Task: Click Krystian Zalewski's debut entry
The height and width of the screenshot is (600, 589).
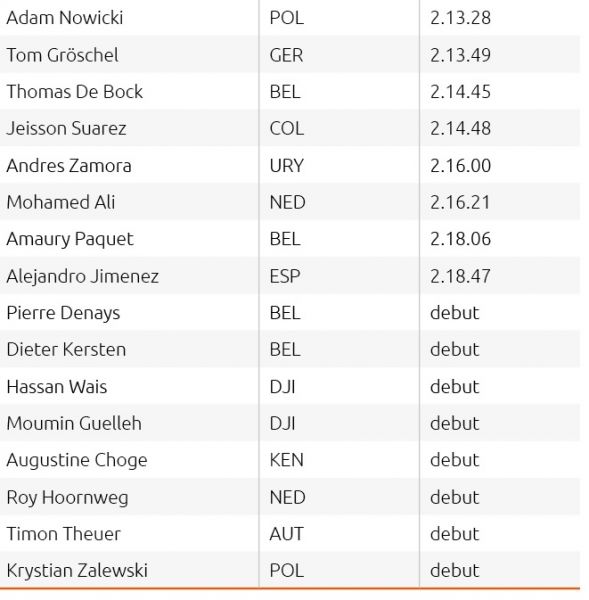Action: (454, 571)
